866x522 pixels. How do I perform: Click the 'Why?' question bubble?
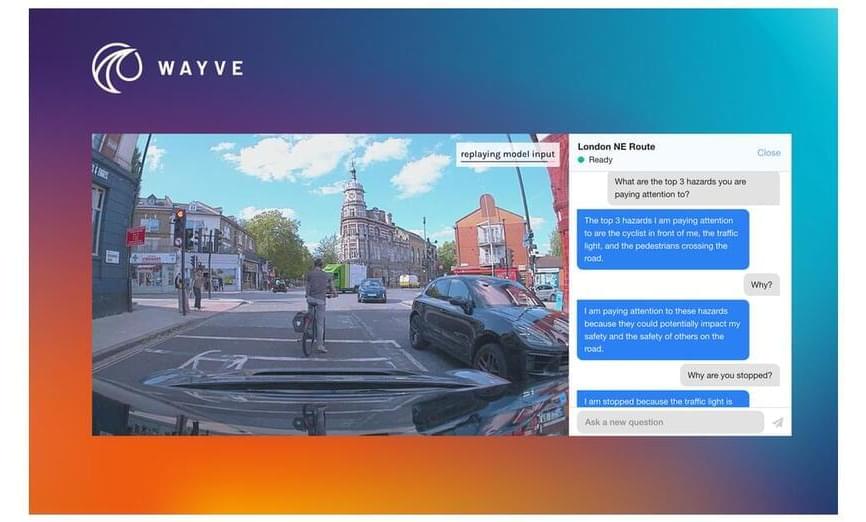click(761, 285)
